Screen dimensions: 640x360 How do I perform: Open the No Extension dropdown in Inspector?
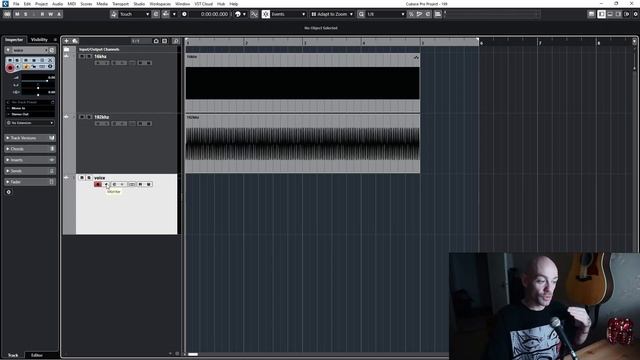pos(30,123)
